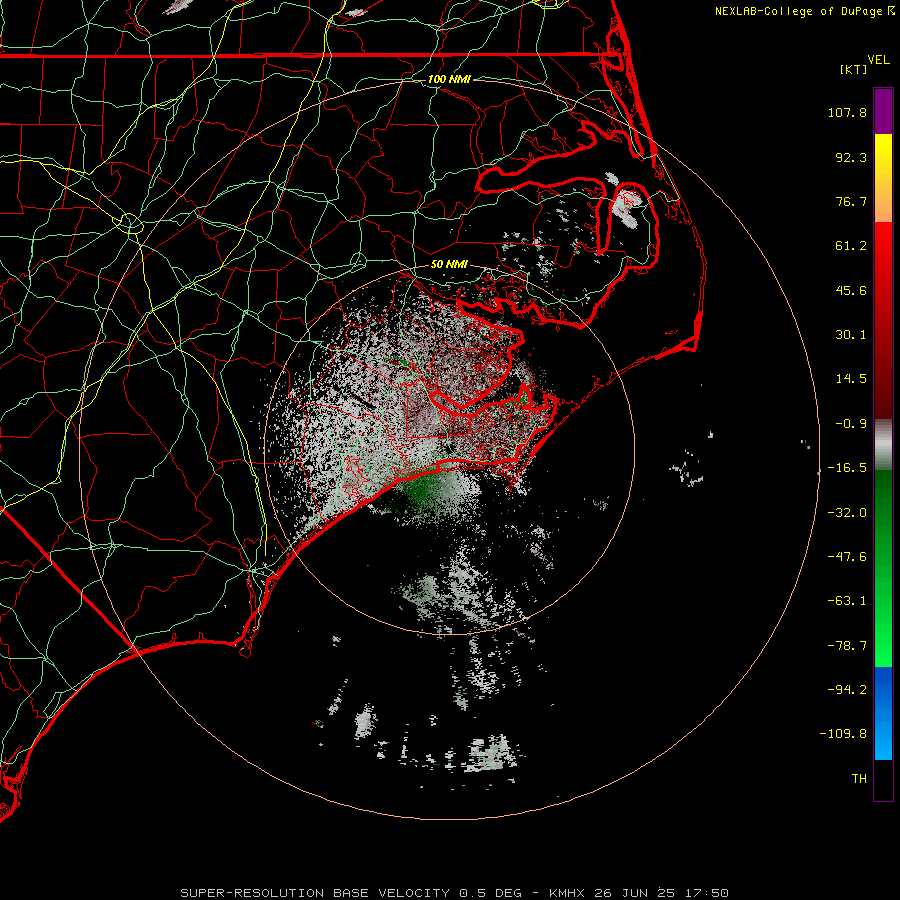Pick the light blue segment near -109.8
This screenshot has height=900, width=900.
click(883, 738)
